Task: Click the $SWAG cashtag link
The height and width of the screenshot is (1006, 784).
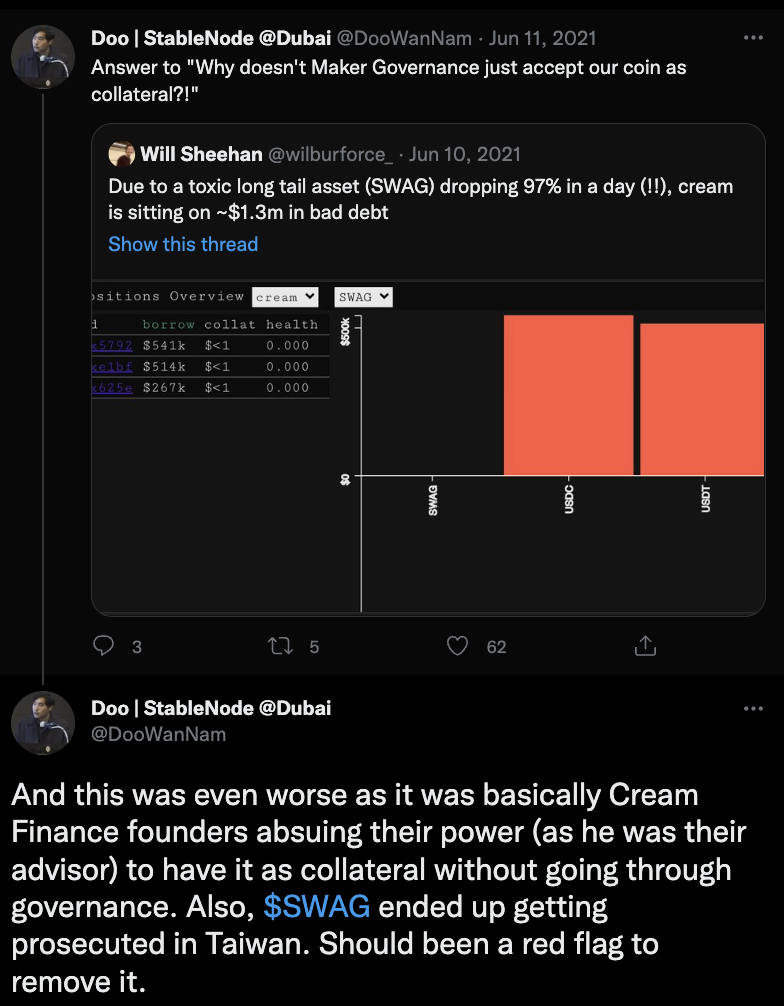Action: click(x=317, y=906)
